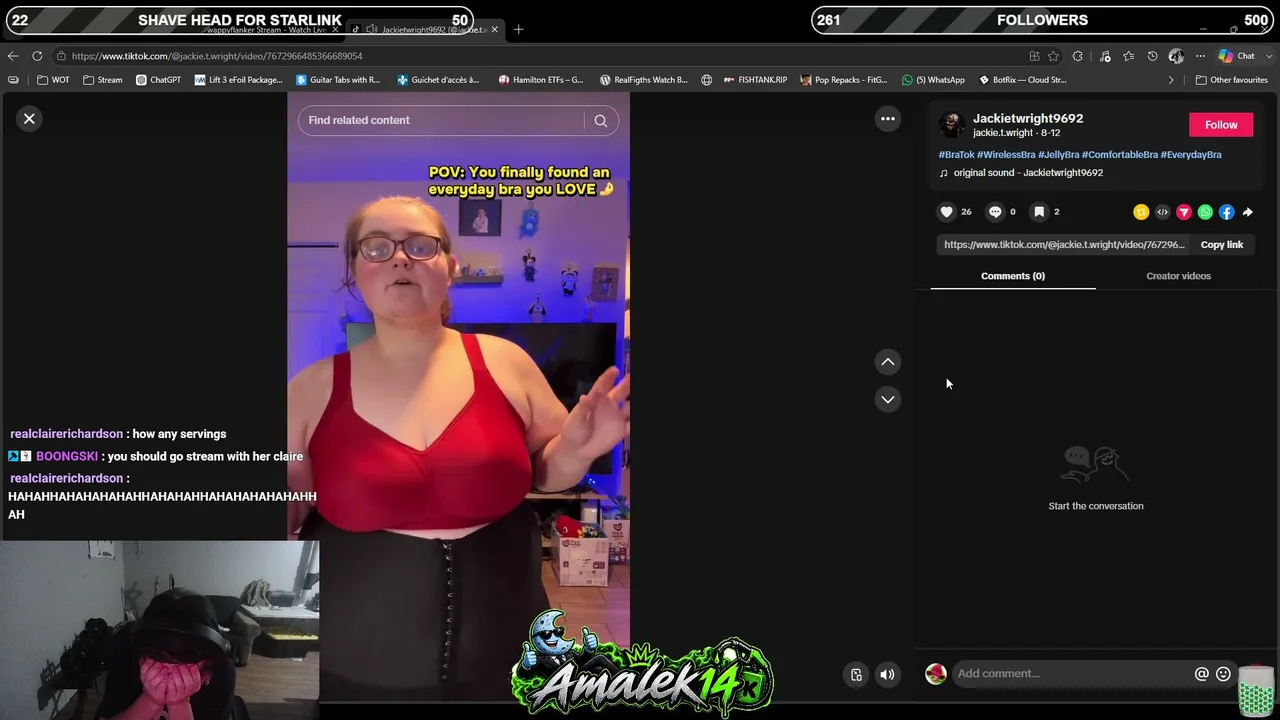This screenshot has width=1280, height=720.
Task: Click the search magnifier in Find related content
Action: click(x=601, y=121)
